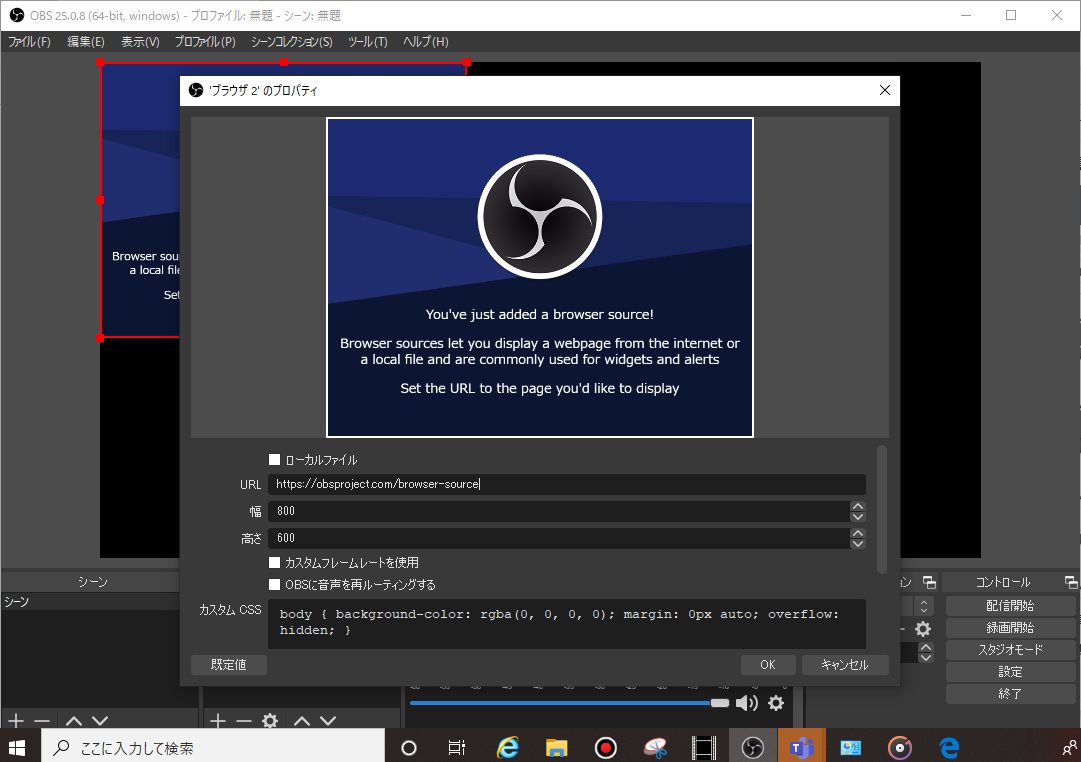This screenshot has height=762, width=1081.
Task: Check OBSに音声を再ルーティングする option
Action: click(x=274, y=585)
